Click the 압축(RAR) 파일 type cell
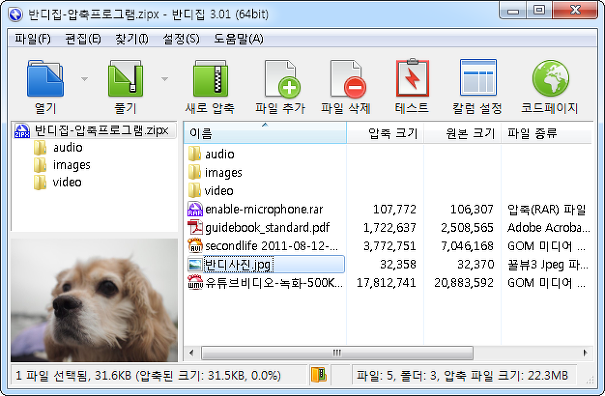605x396 pixels. 546,210
